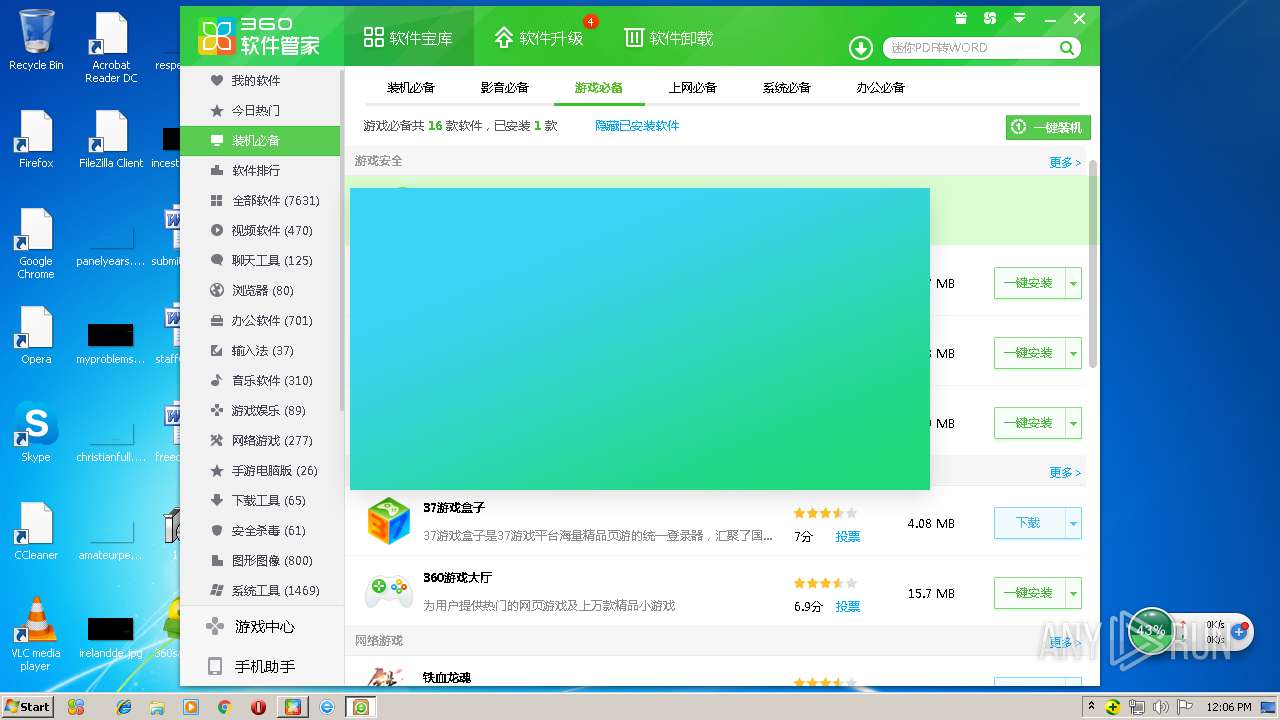Click the 360软件管家 logo

click(x=259, y=37)
